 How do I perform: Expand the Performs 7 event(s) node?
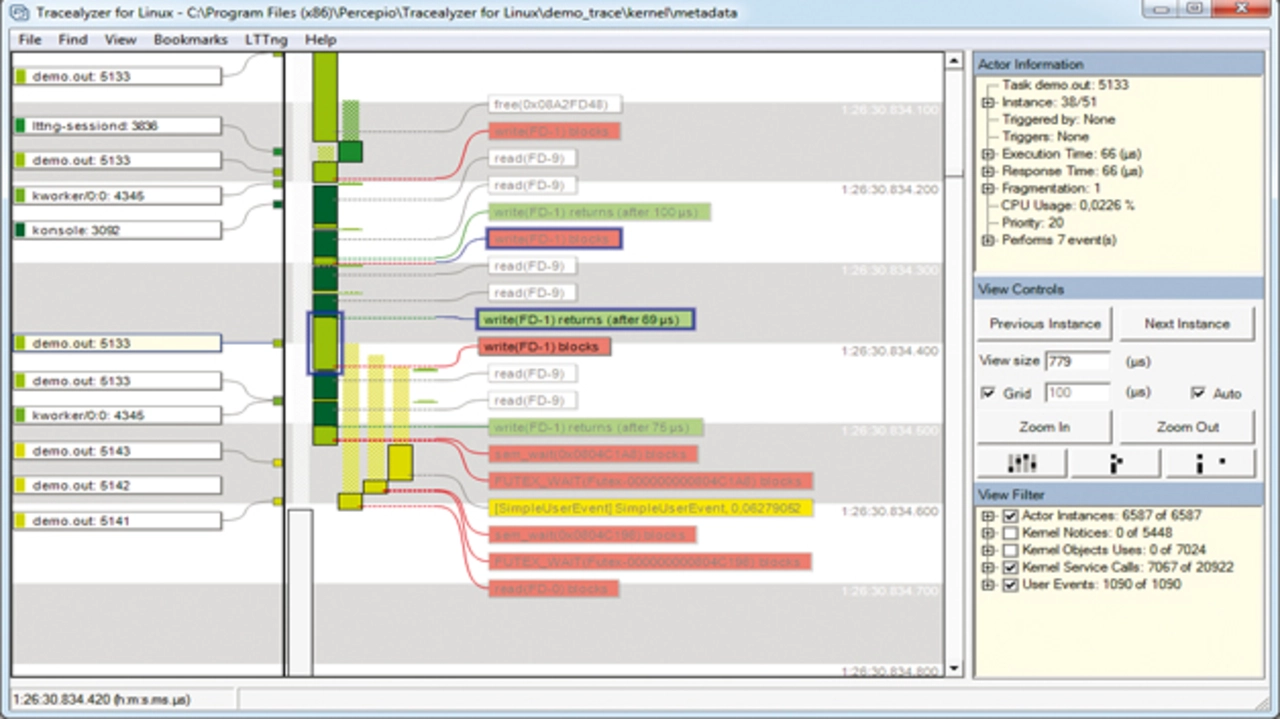coord(988,240)
